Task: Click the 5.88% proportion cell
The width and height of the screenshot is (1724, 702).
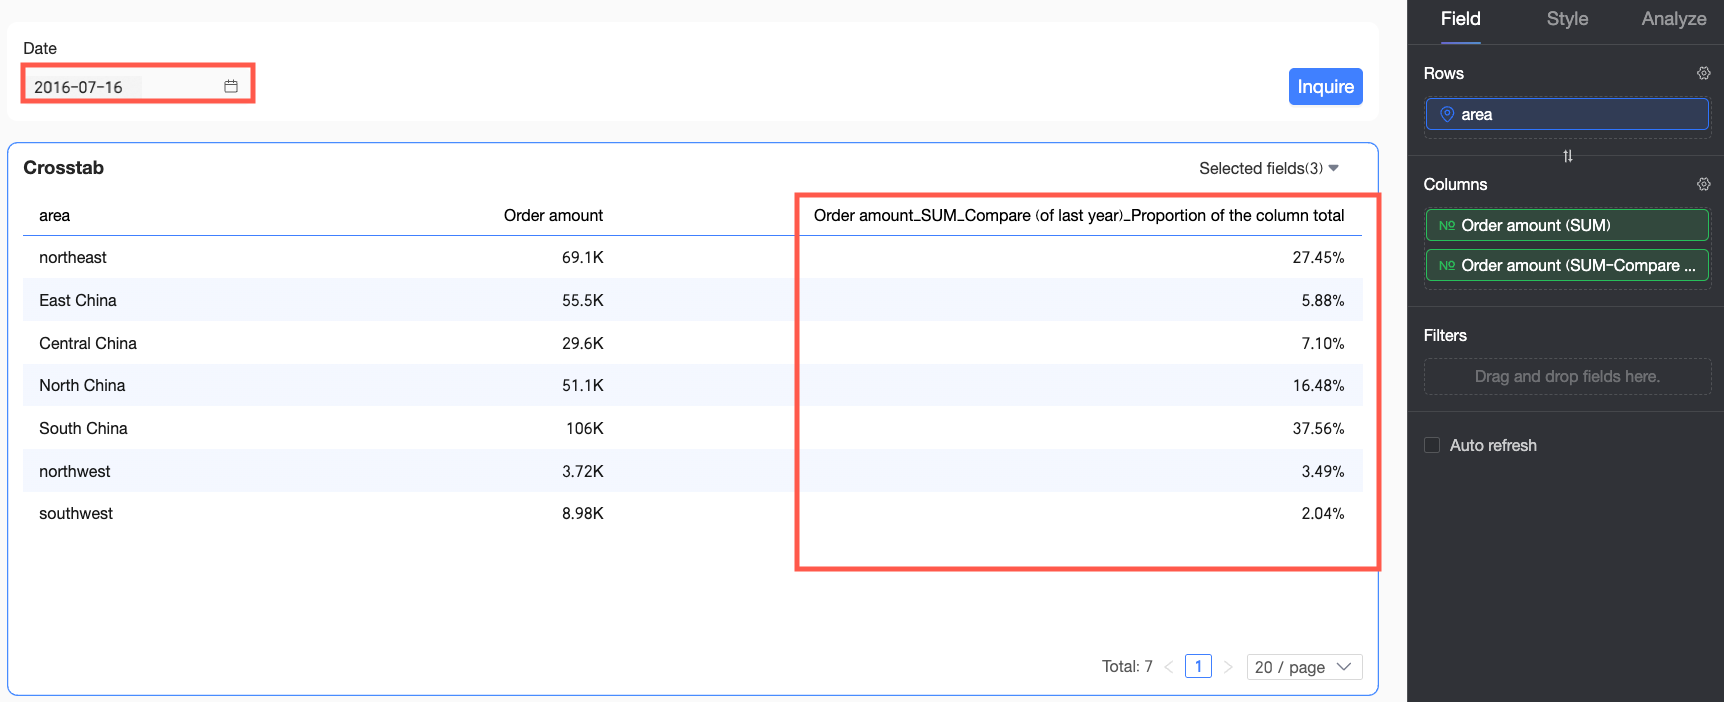Action: tap(1322, 300)
